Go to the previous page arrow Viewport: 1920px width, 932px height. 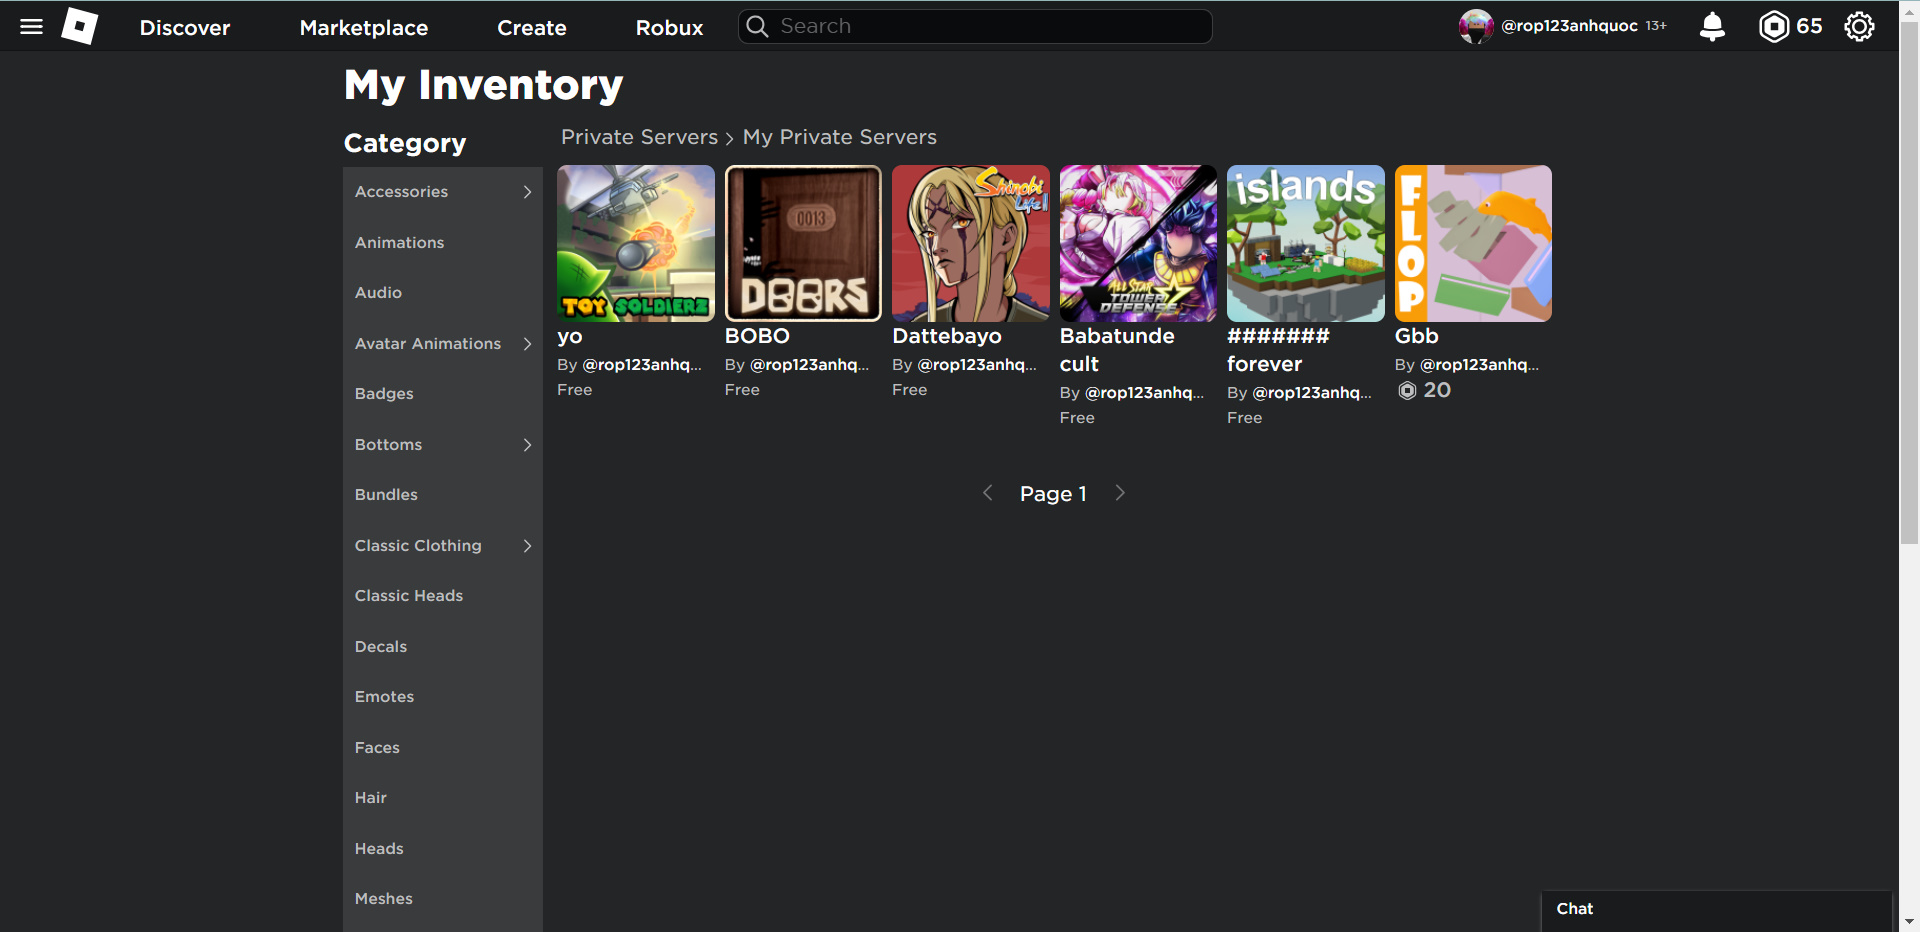[x=987, y=493]
